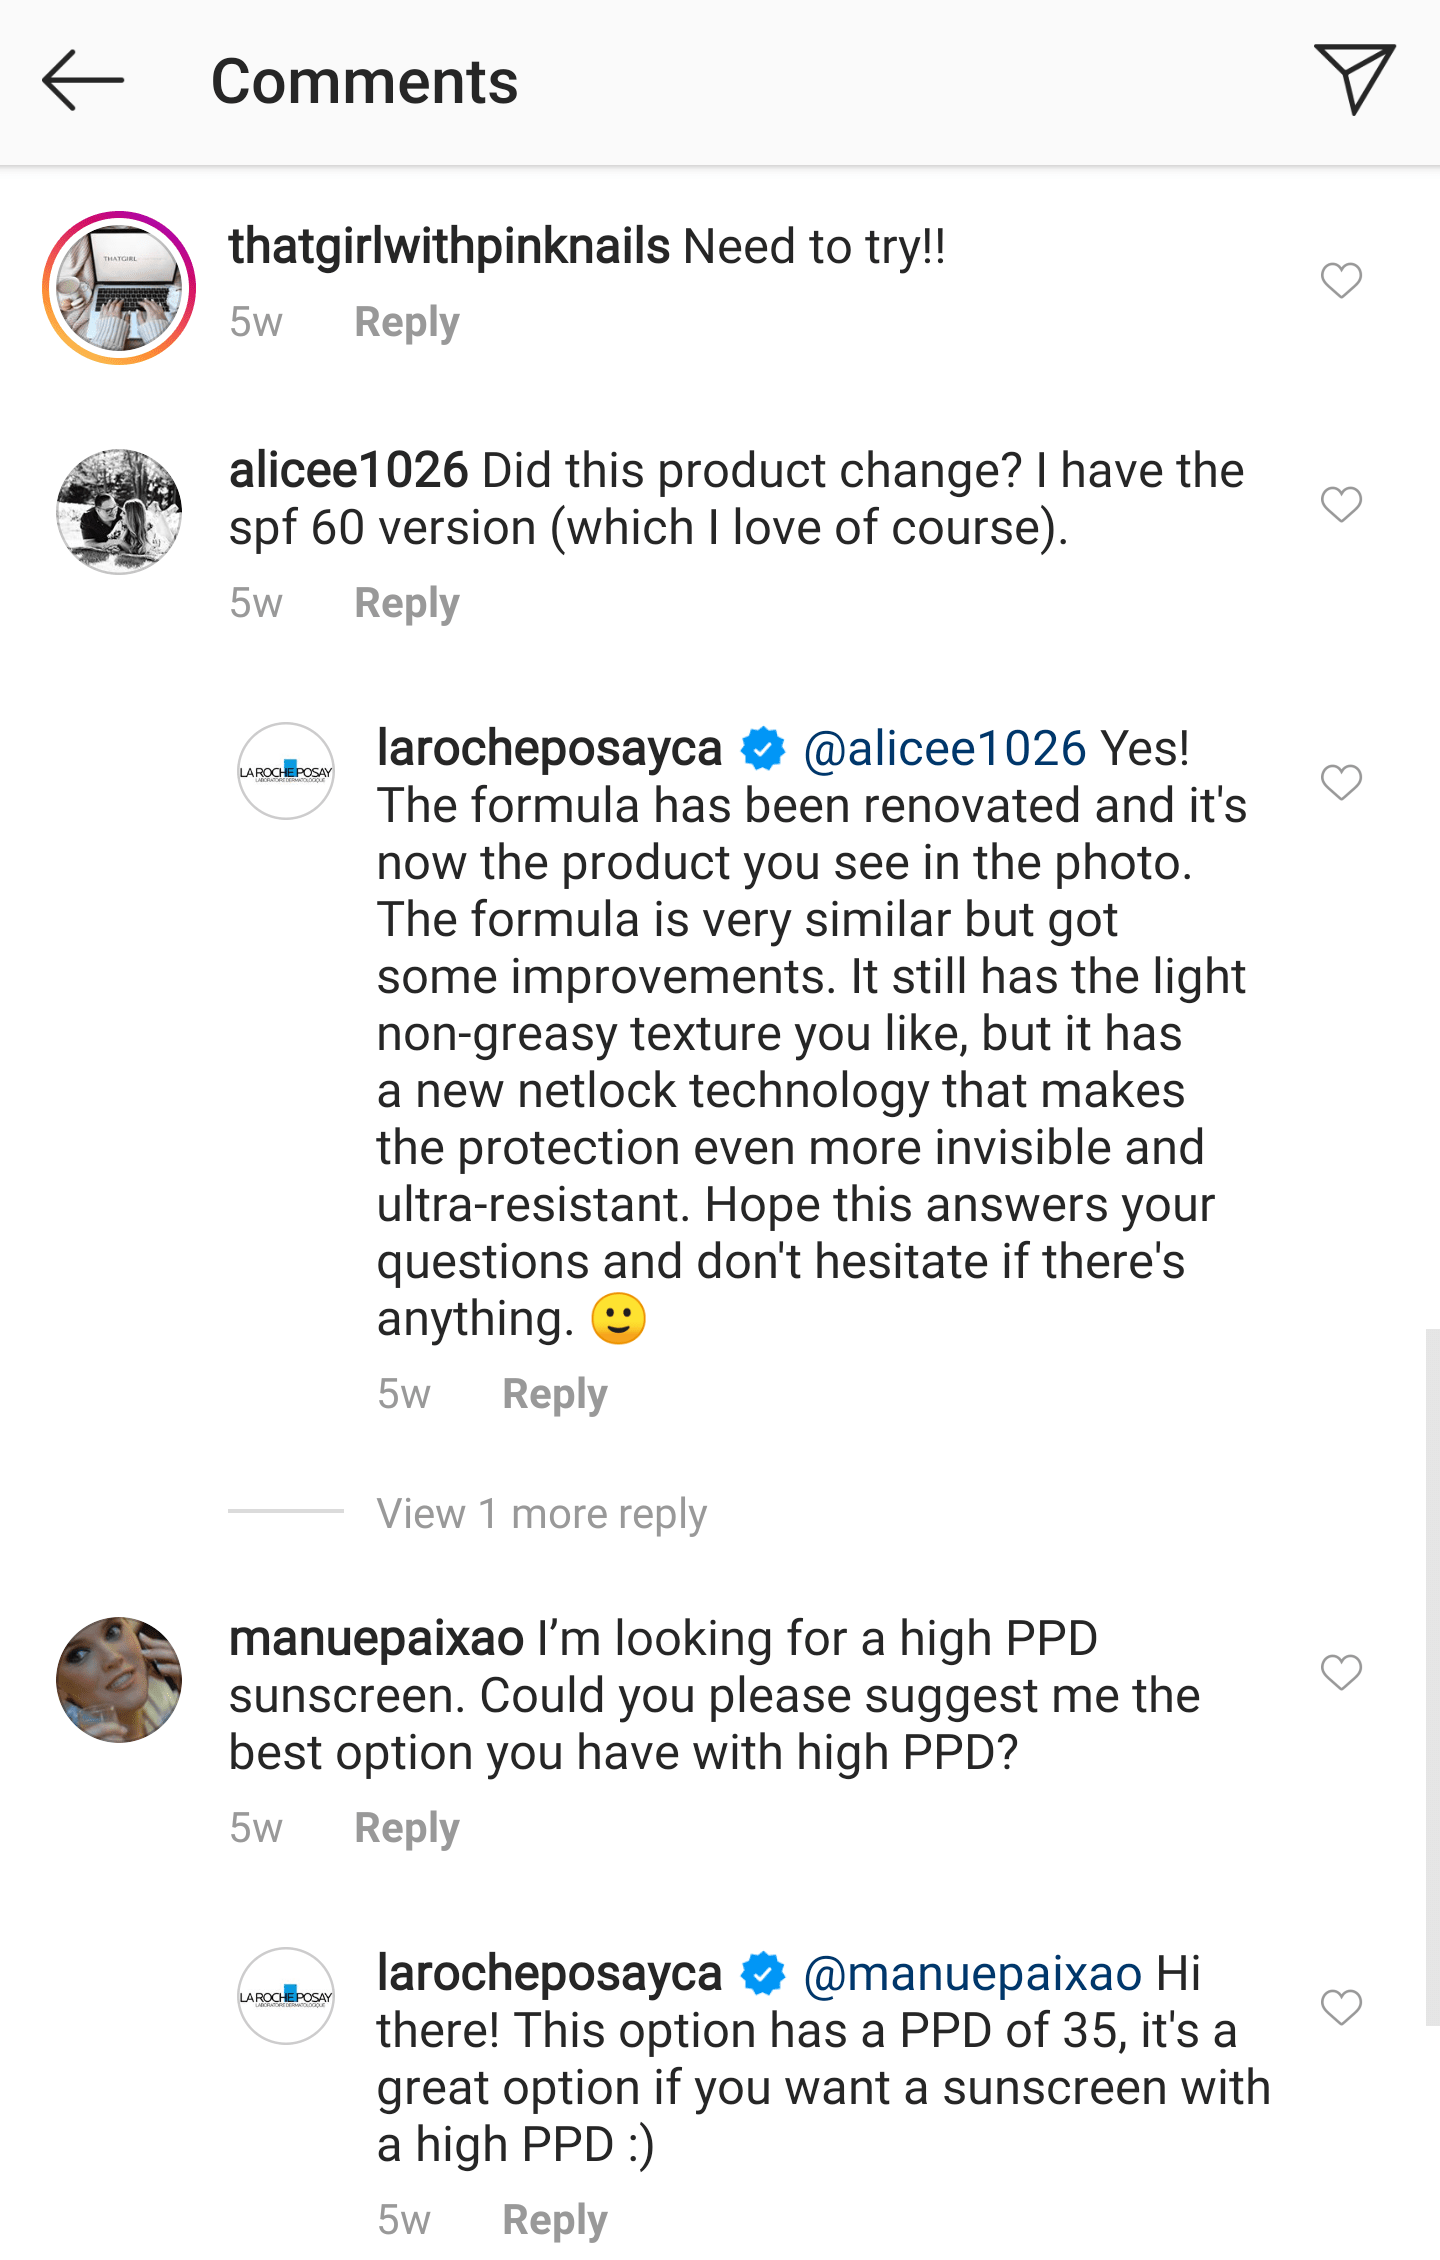Reply to alicee1026's product change question
Screen dimensions: 1440x2260
pos(407,603)
